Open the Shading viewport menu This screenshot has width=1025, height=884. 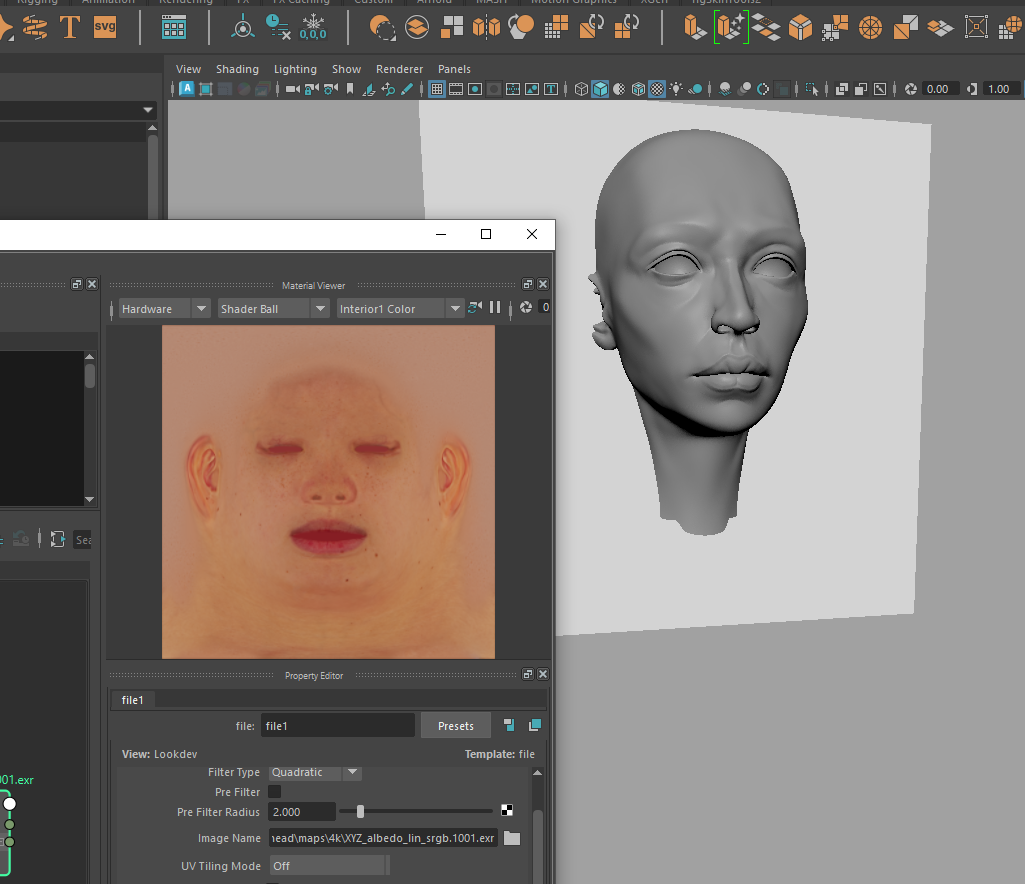[237, 69]
